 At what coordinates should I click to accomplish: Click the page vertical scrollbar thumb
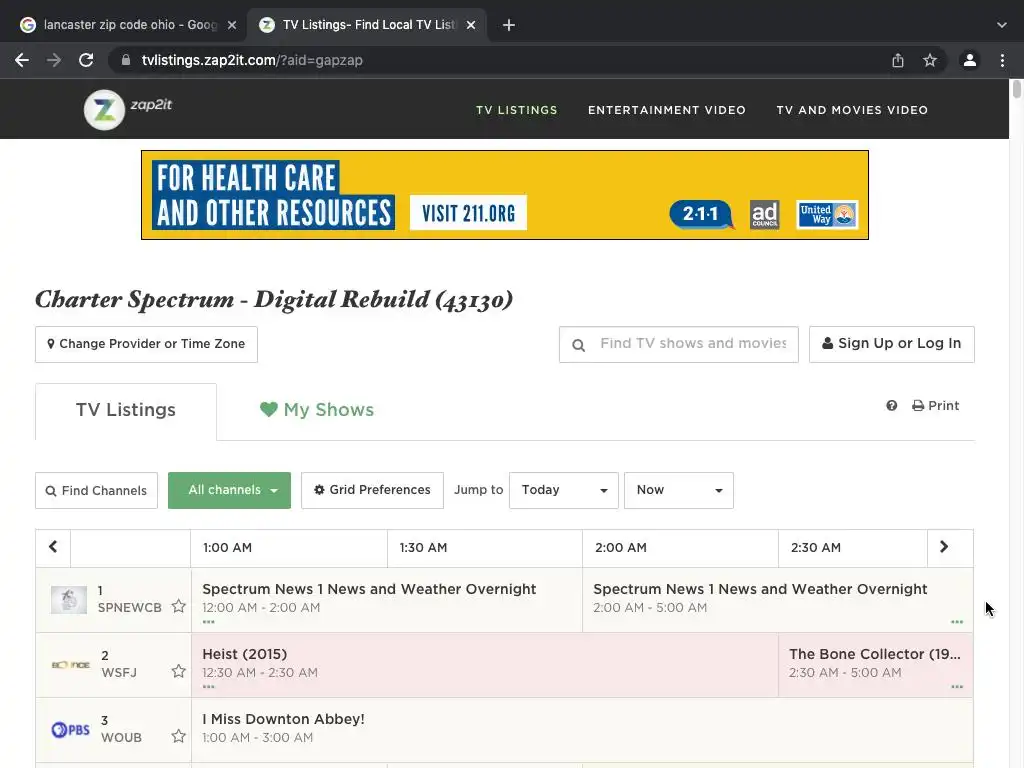coord(1017,89)
